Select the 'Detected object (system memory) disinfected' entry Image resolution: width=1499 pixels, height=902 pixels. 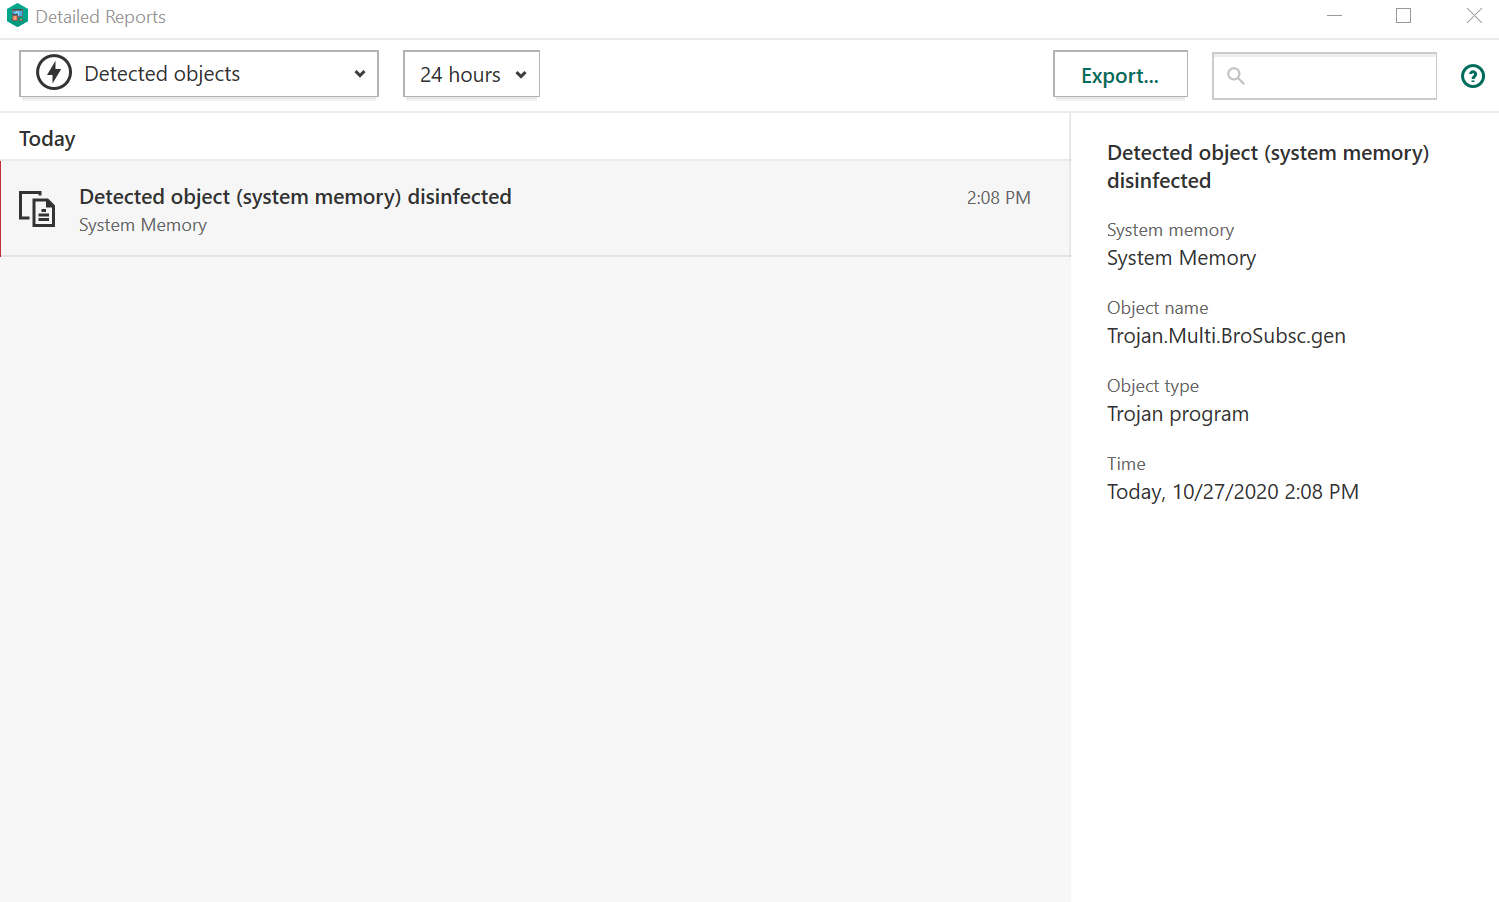pyautogui.click(x=295, y=197)
